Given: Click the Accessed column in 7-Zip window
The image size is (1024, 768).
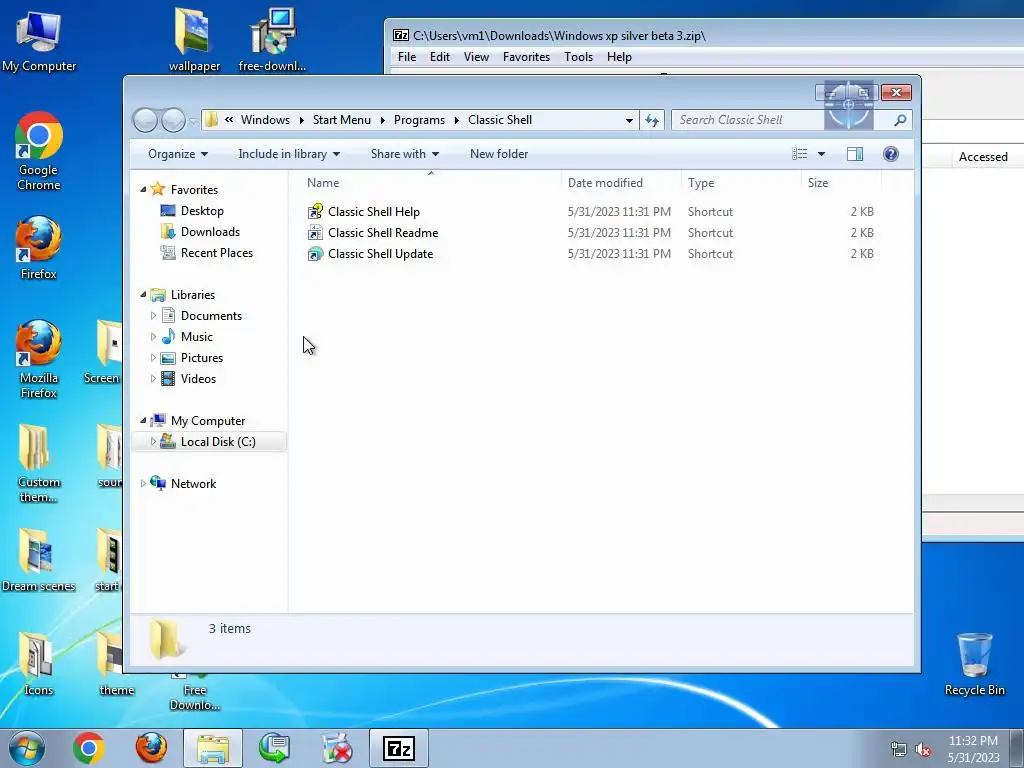Looking at the screenshot, I should tap(983, 157).
